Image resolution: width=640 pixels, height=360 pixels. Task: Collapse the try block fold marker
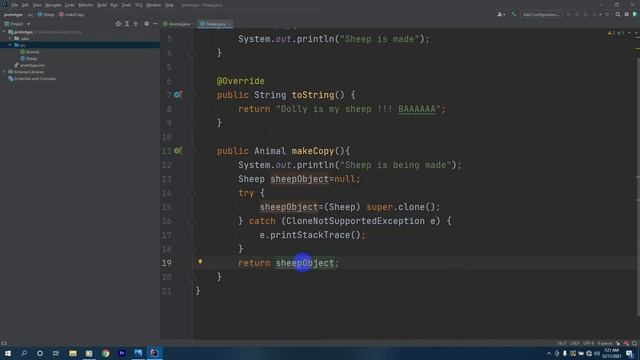(x=193, y=193)
